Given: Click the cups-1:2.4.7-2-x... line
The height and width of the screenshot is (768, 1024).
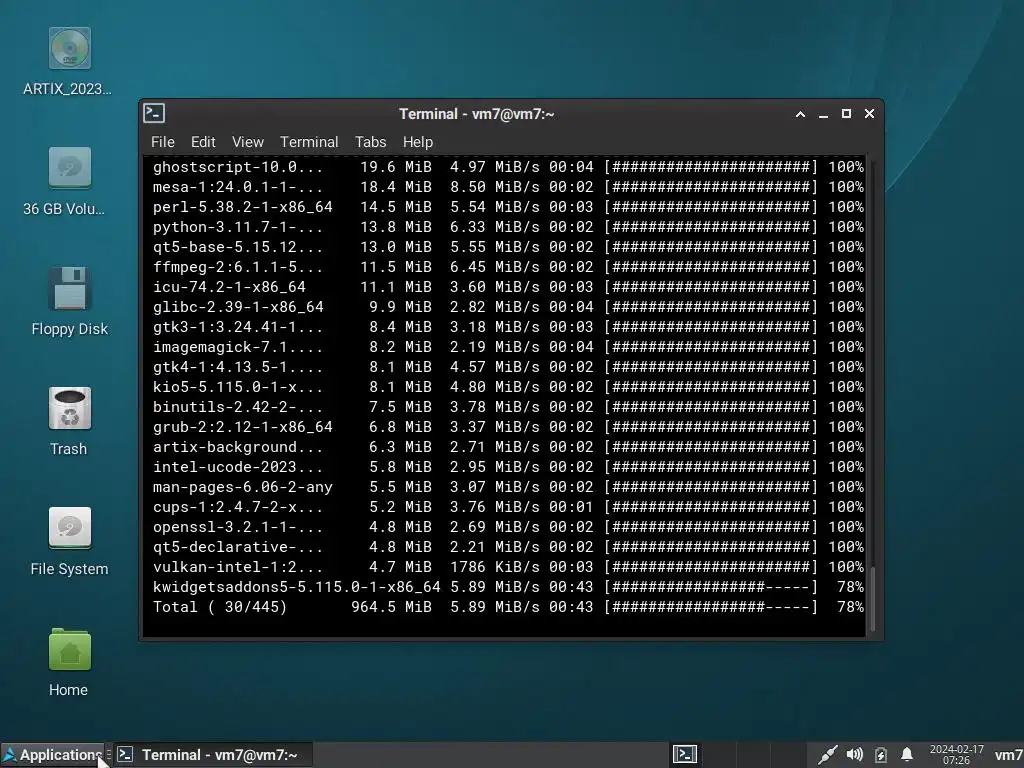Looking at the screenshot, I should tap(508, 507).
